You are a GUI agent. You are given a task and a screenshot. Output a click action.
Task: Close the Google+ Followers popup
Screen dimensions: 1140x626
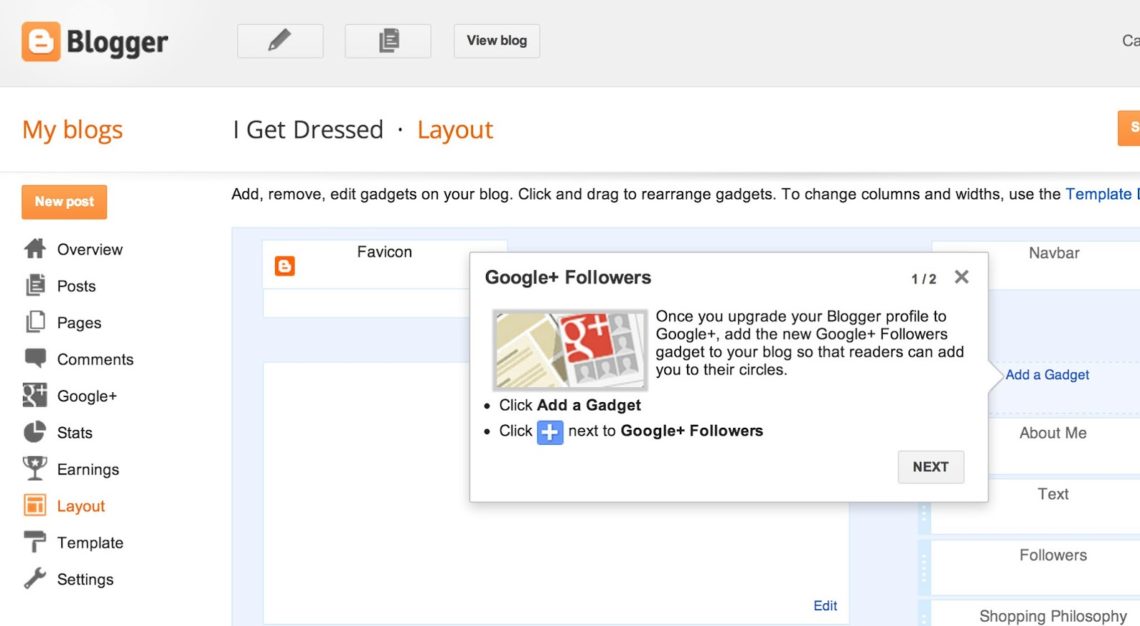pos(962,277)
